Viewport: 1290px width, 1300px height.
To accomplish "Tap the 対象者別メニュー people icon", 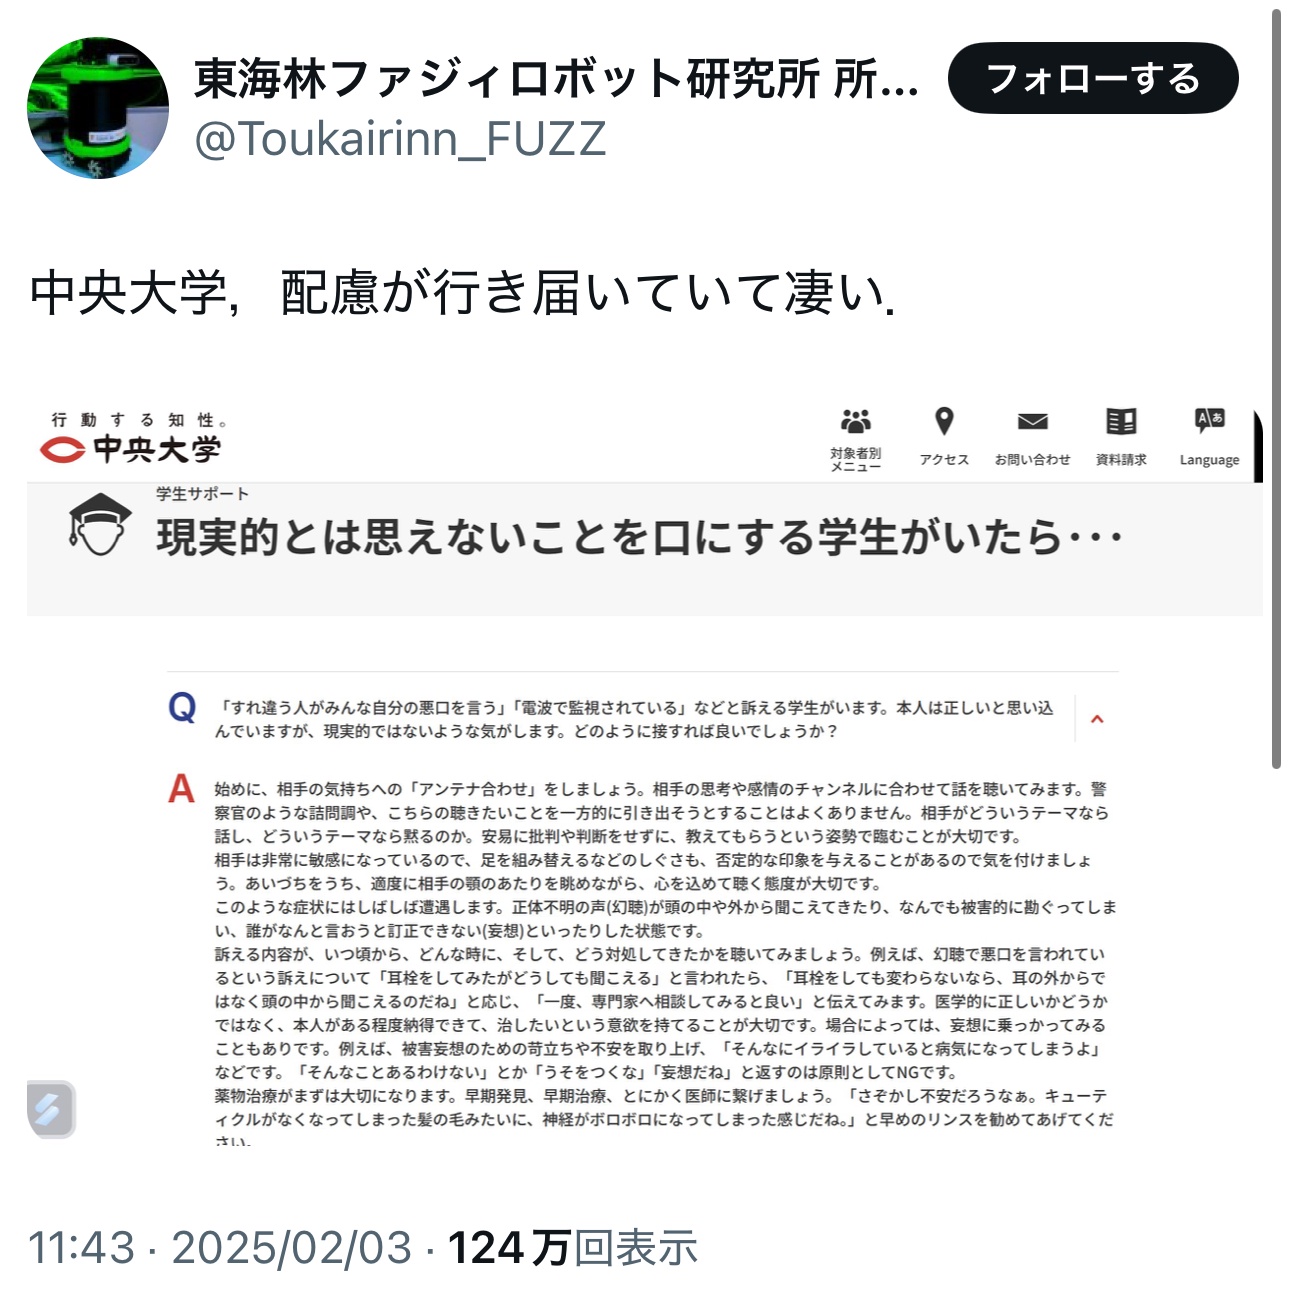I will 856,421.
